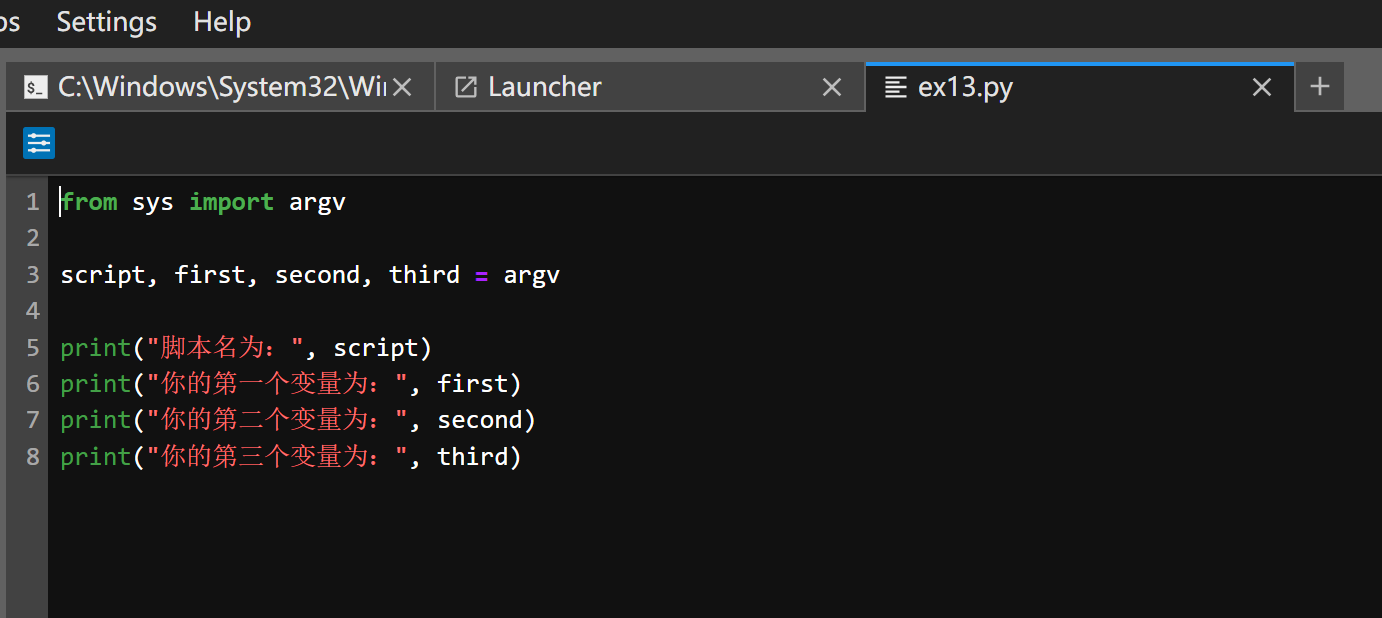The height and width of the screenshot is (618, 1382).
Task: Add a new tab with the plus button
Action: tap(1319, 87)
